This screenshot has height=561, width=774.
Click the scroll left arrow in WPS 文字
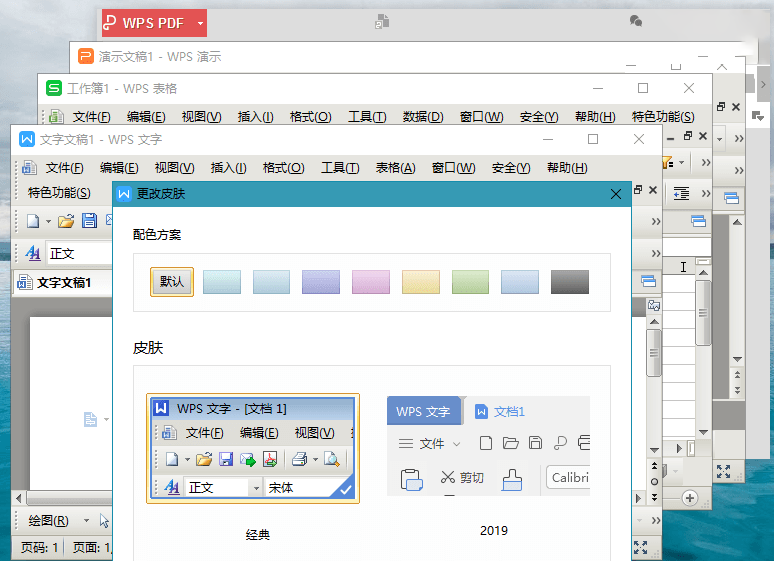point(19,498)
